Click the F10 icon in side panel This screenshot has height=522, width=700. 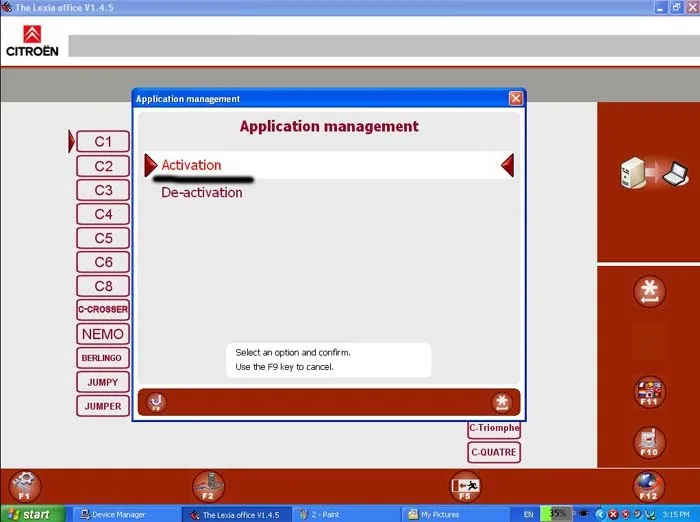point(649,443)
